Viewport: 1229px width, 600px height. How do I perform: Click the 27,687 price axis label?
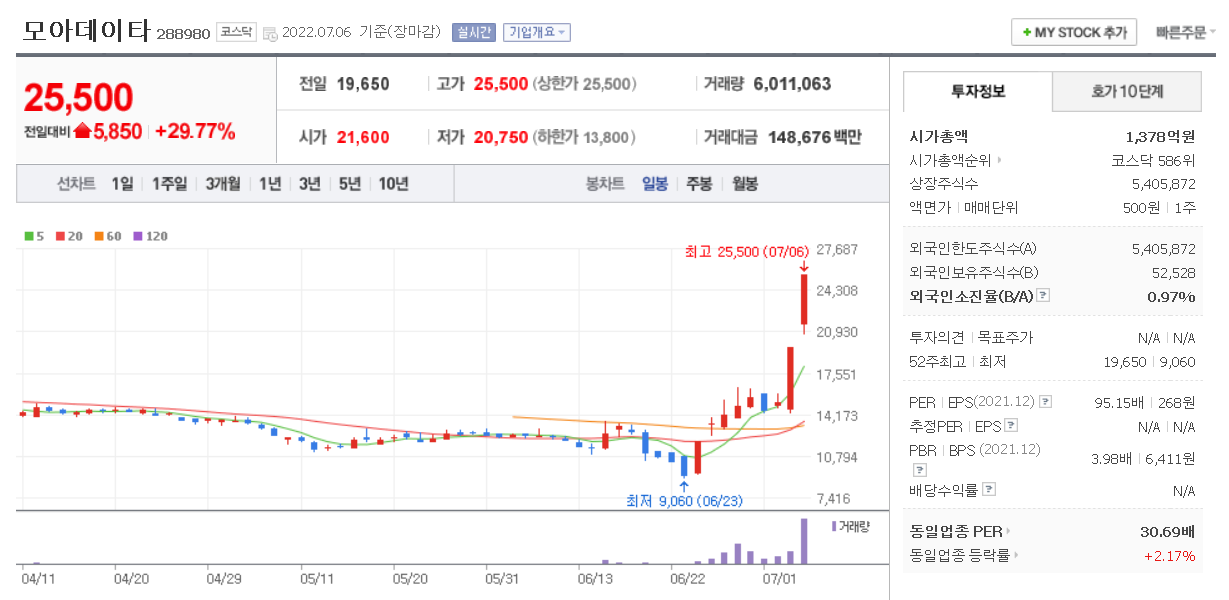pos(837,249)
